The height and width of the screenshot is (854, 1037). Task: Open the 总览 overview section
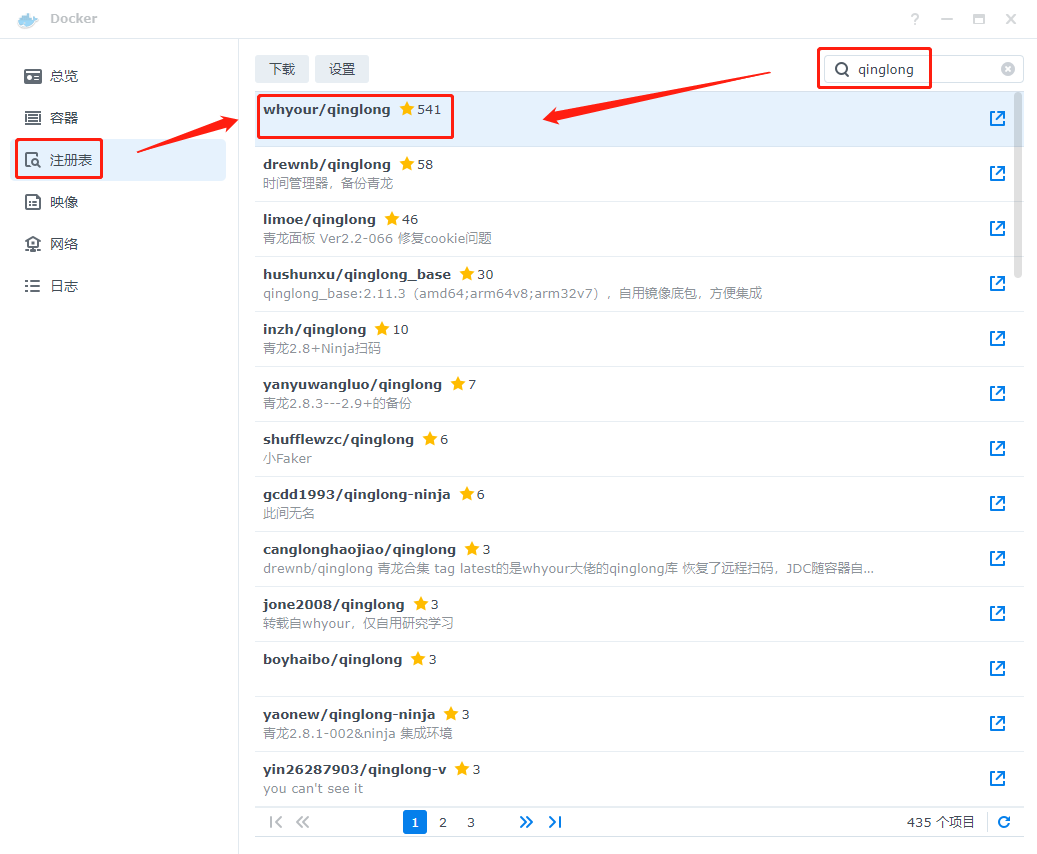63,76
